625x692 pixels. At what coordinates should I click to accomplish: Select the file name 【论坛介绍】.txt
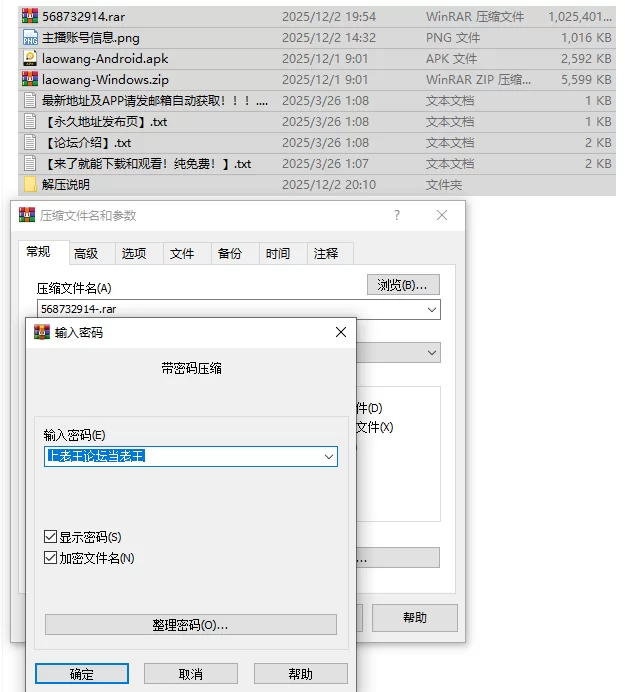[x=87, y=143]
